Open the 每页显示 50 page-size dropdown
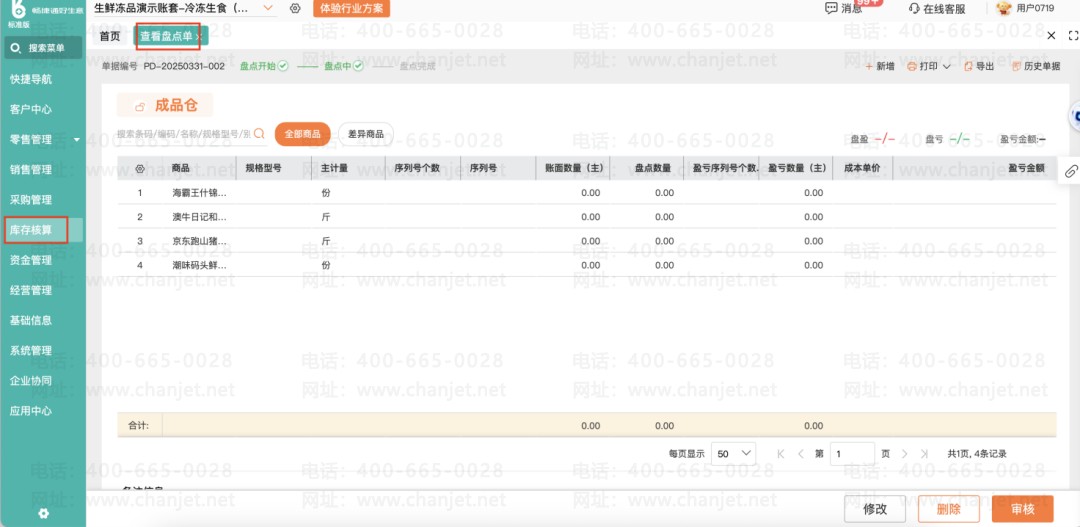Viewport: 1080px width, 527px height. (x=733, y=454)
